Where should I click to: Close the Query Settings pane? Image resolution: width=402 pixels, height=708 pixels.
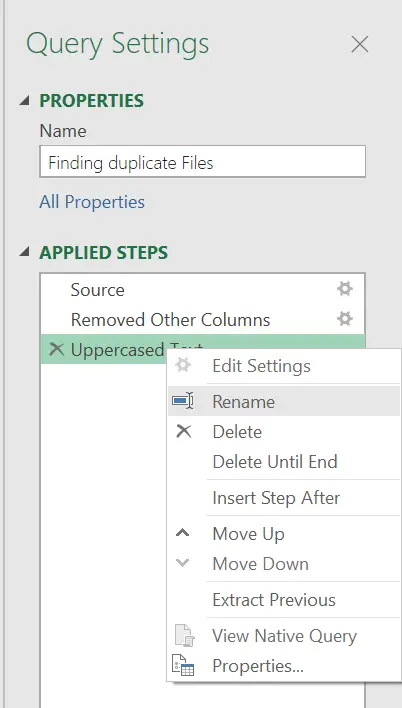(360, 44)
